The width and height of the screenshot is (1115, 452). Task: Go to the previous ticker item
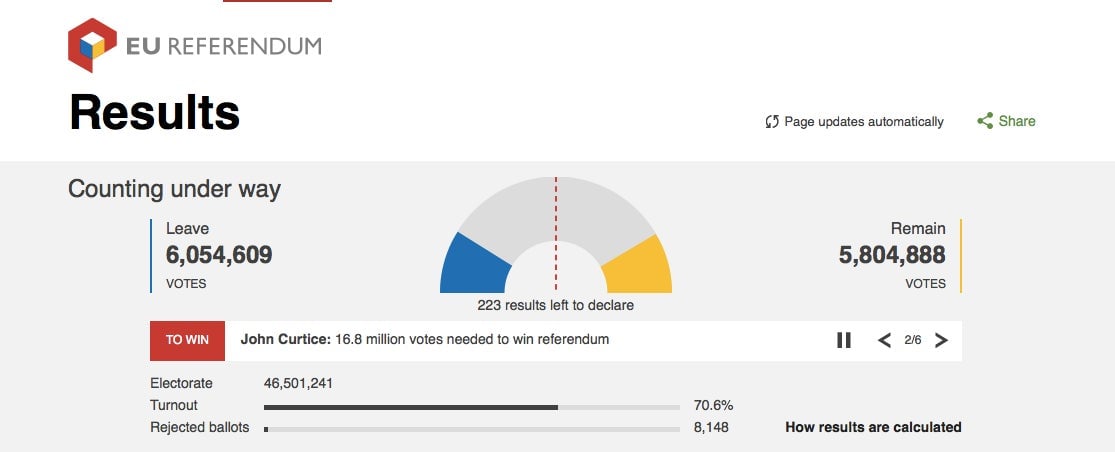pyautogui.click(x=885, y=340)
